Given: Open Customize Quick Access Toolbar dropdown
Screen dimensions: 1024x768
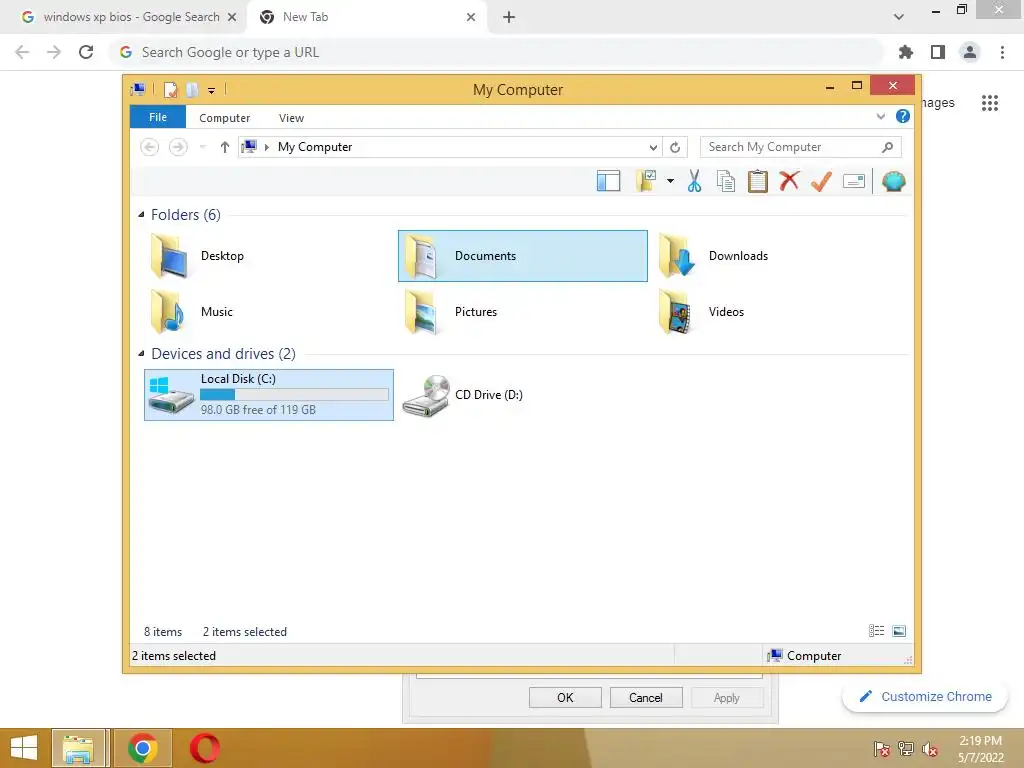Looking at the screenshot, I should (212, 90).
